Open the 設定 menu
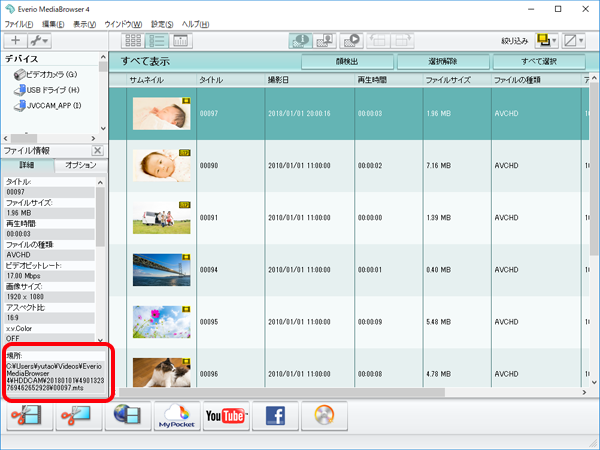600x450 pixels. pos(162,24)
